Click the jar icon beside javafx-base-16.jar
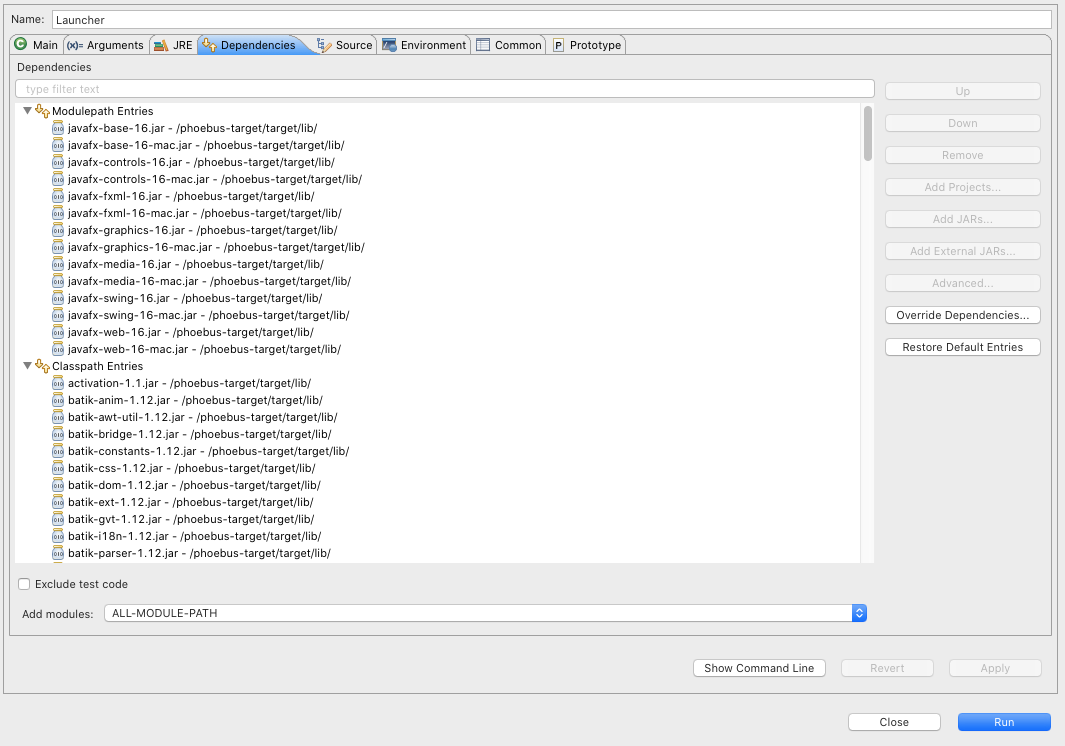This screenshot has height=746, width=1065. coord(57,128)
